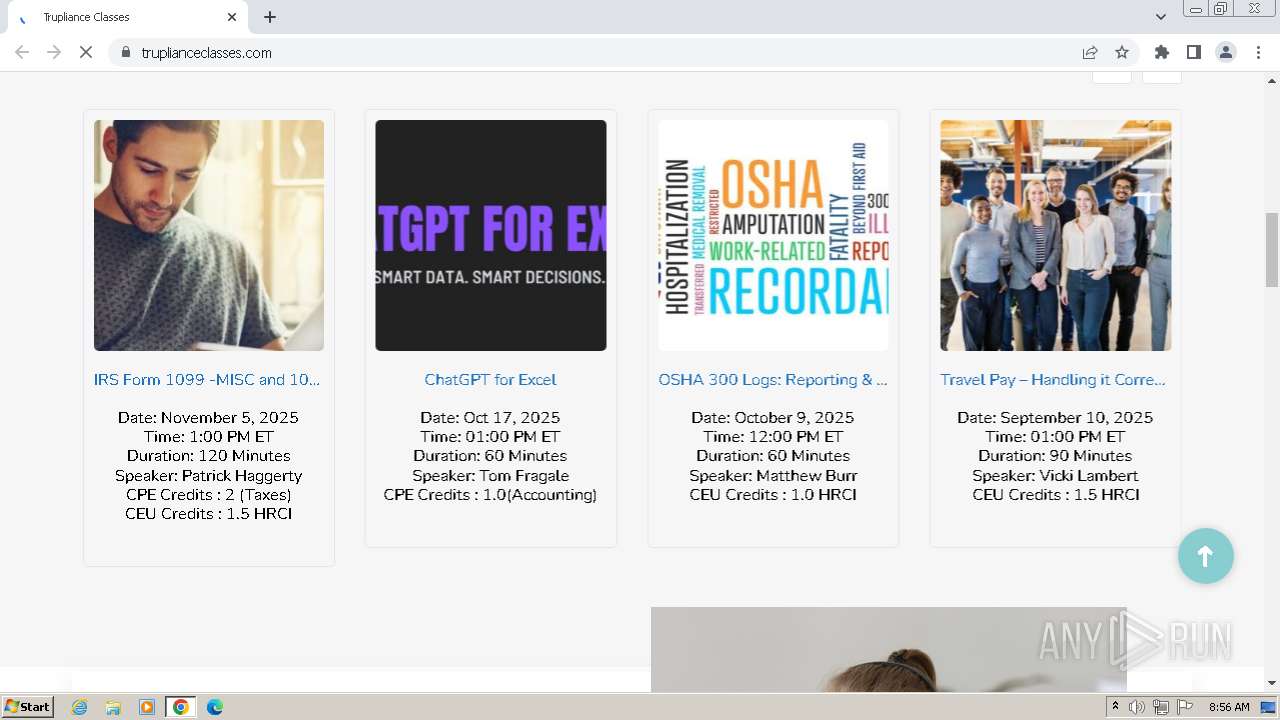The height and width of the screenshot is (720, 1280).
Task: Click text 'Date: November 5, 2025'
Action: pos(208,418)
